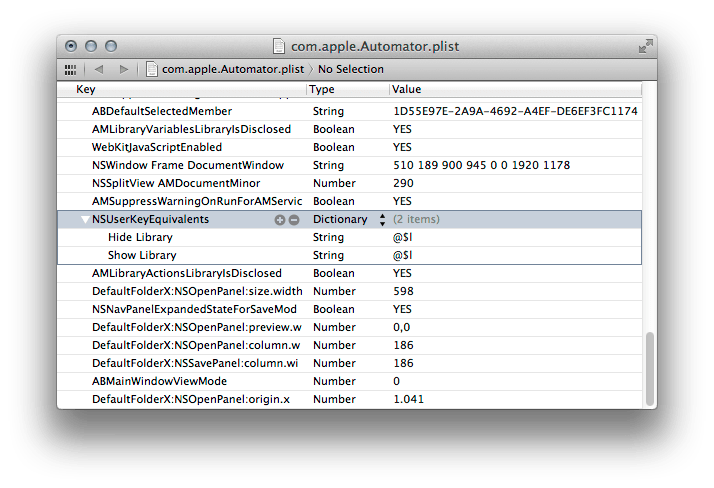Select the NSSplitView AMDocumentMinor key
Image resolution: width=714 pixels, height=488 pixels.
click(176, 183)
